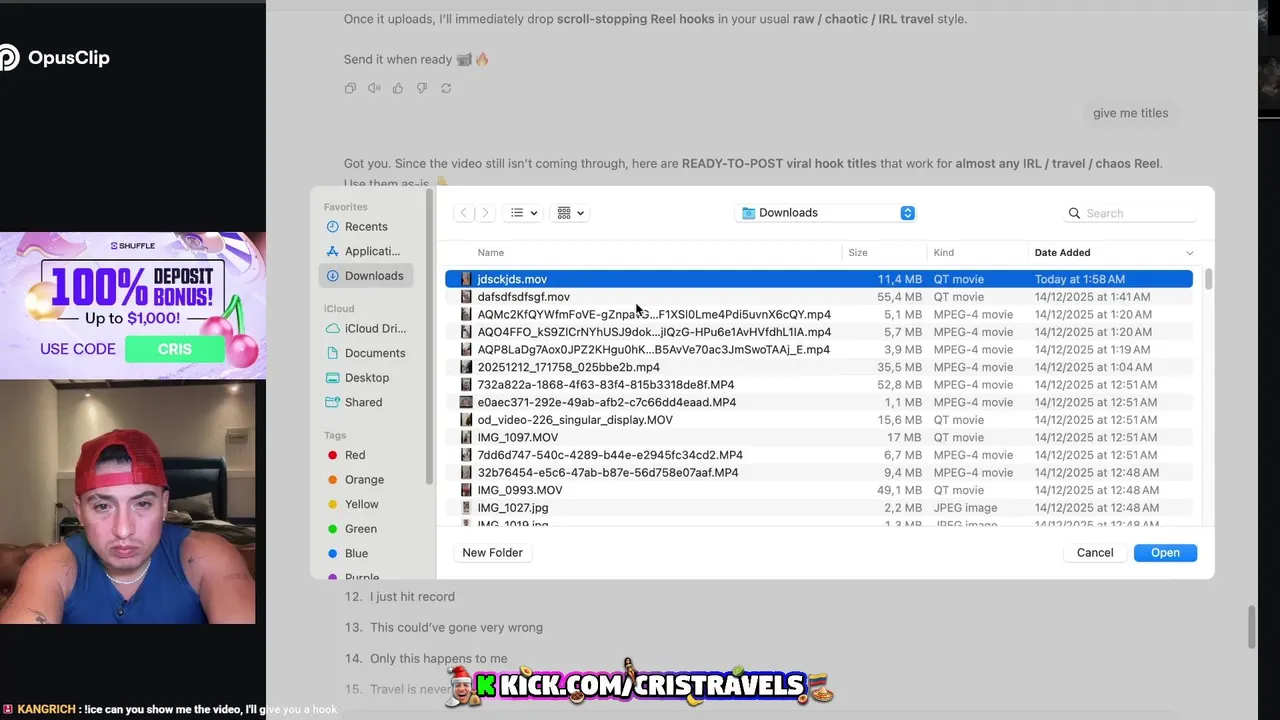Click the 'give me titles' message bubble

pyautogui.click(x=1130, y=113)
